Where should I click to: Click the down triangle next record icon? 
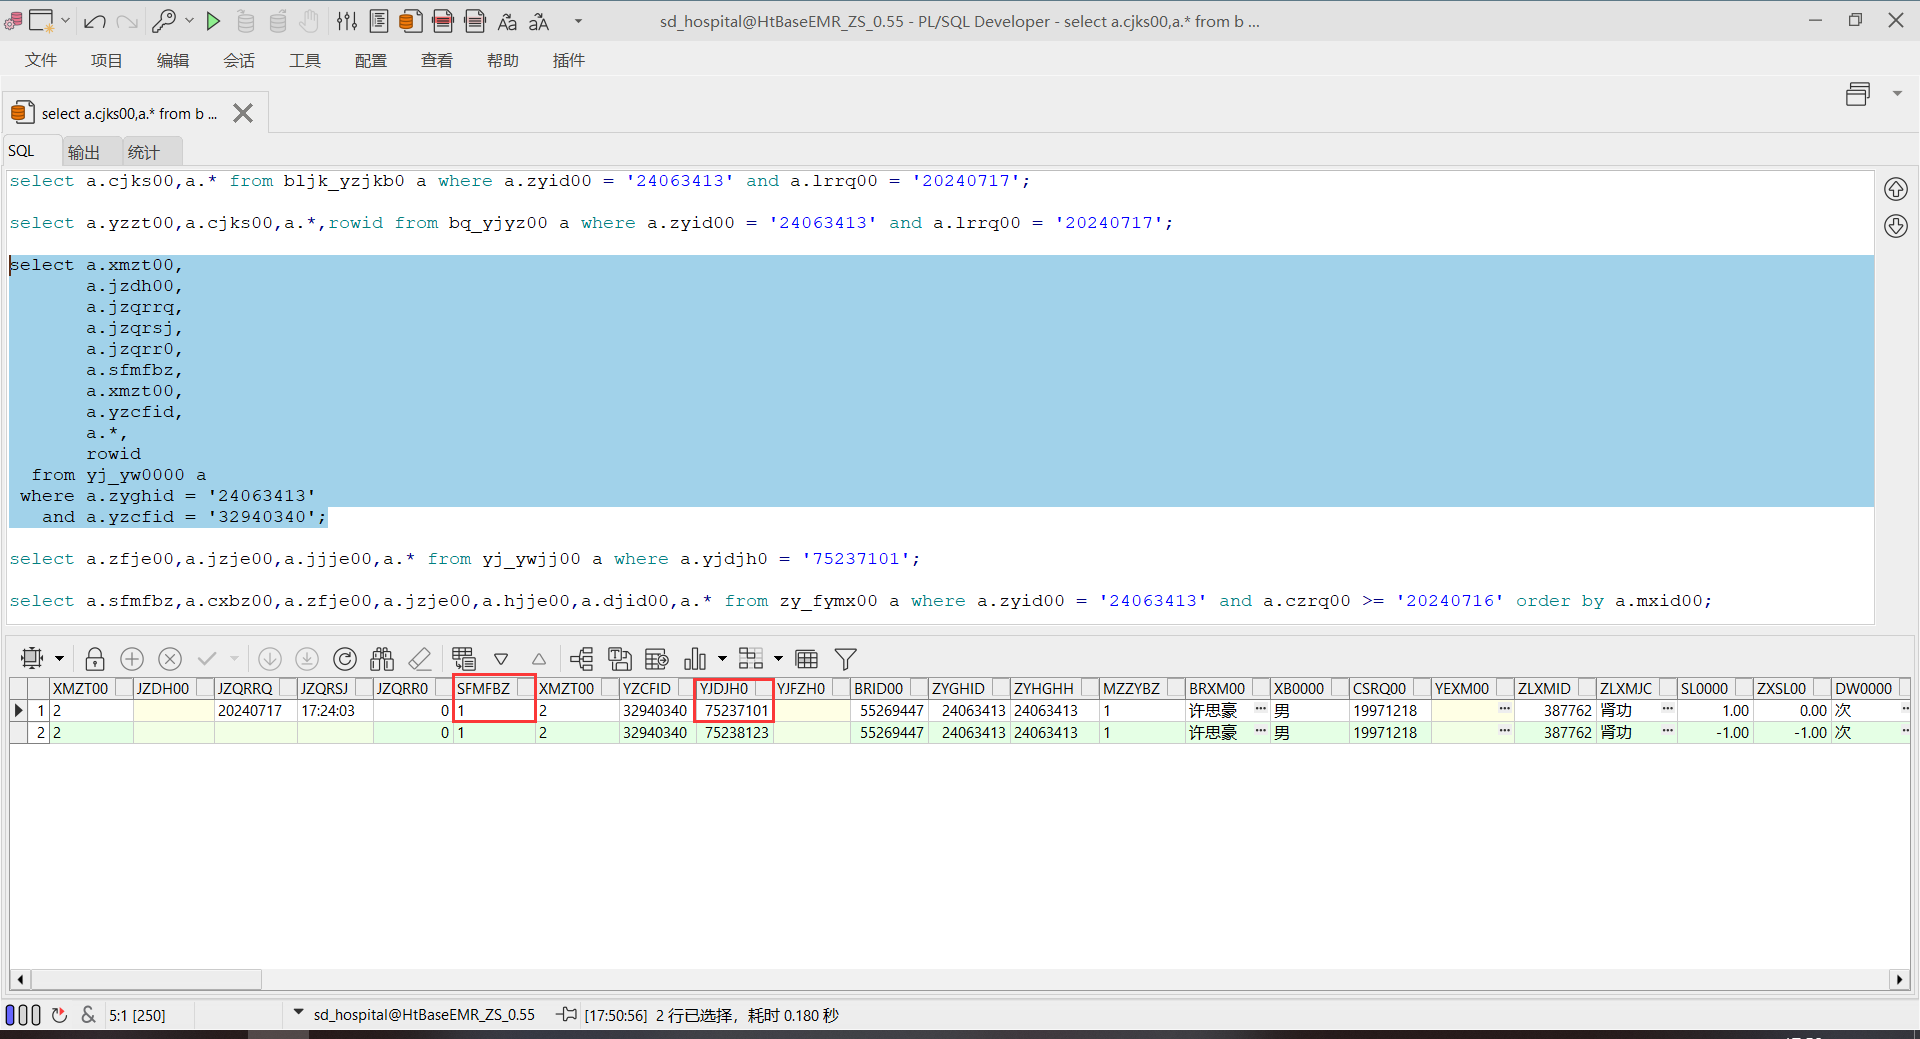(x=501, y=659)
